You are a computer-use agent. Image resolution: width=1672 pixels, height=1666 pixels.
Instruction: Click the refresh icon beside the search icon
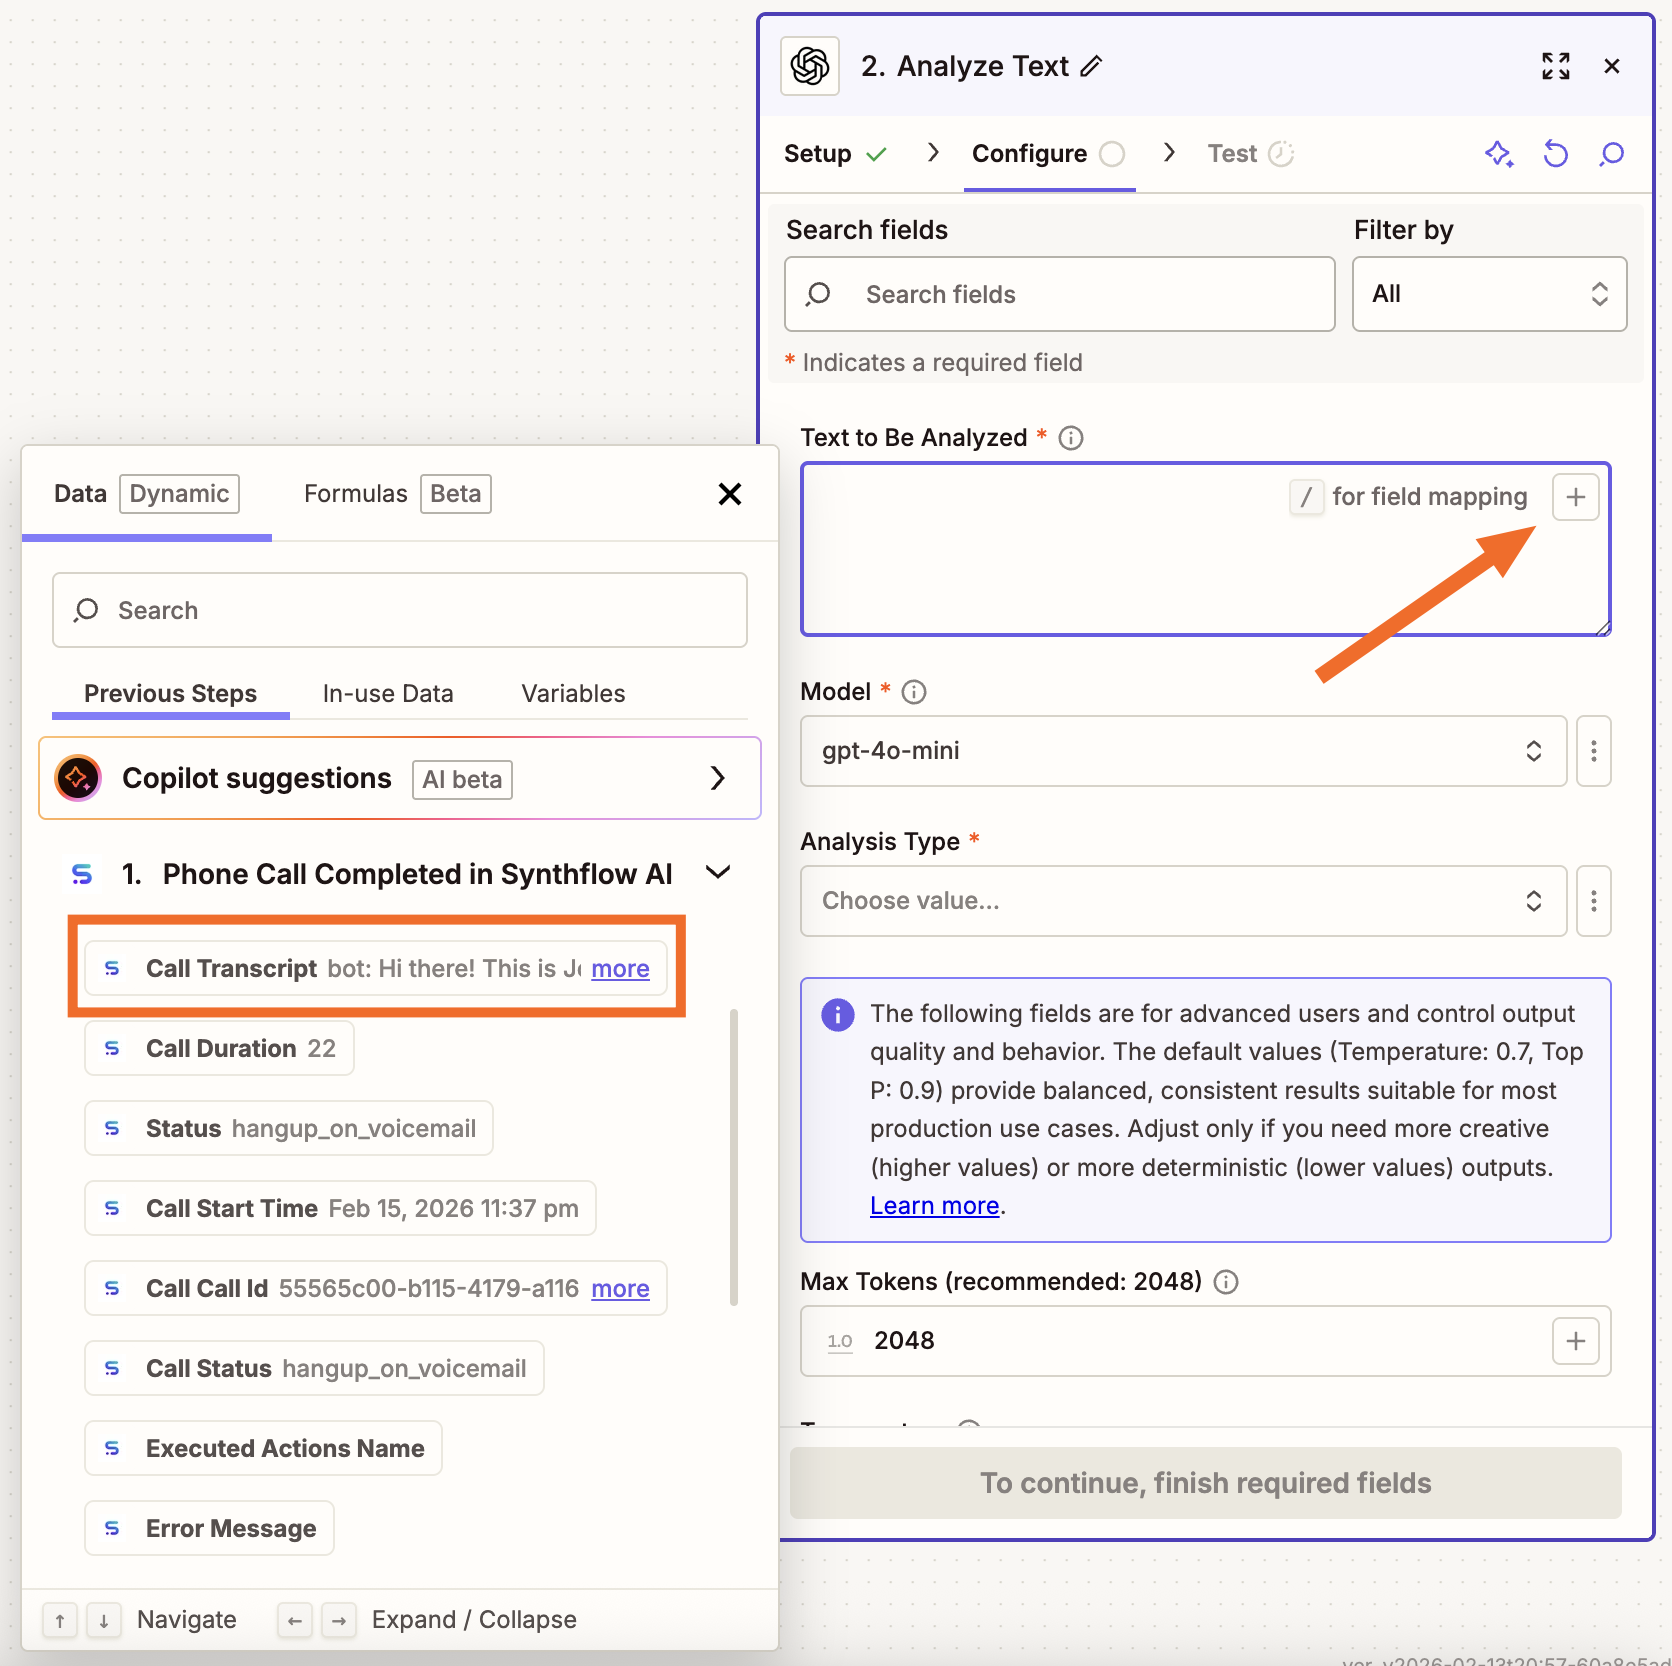coord(1555,154)
